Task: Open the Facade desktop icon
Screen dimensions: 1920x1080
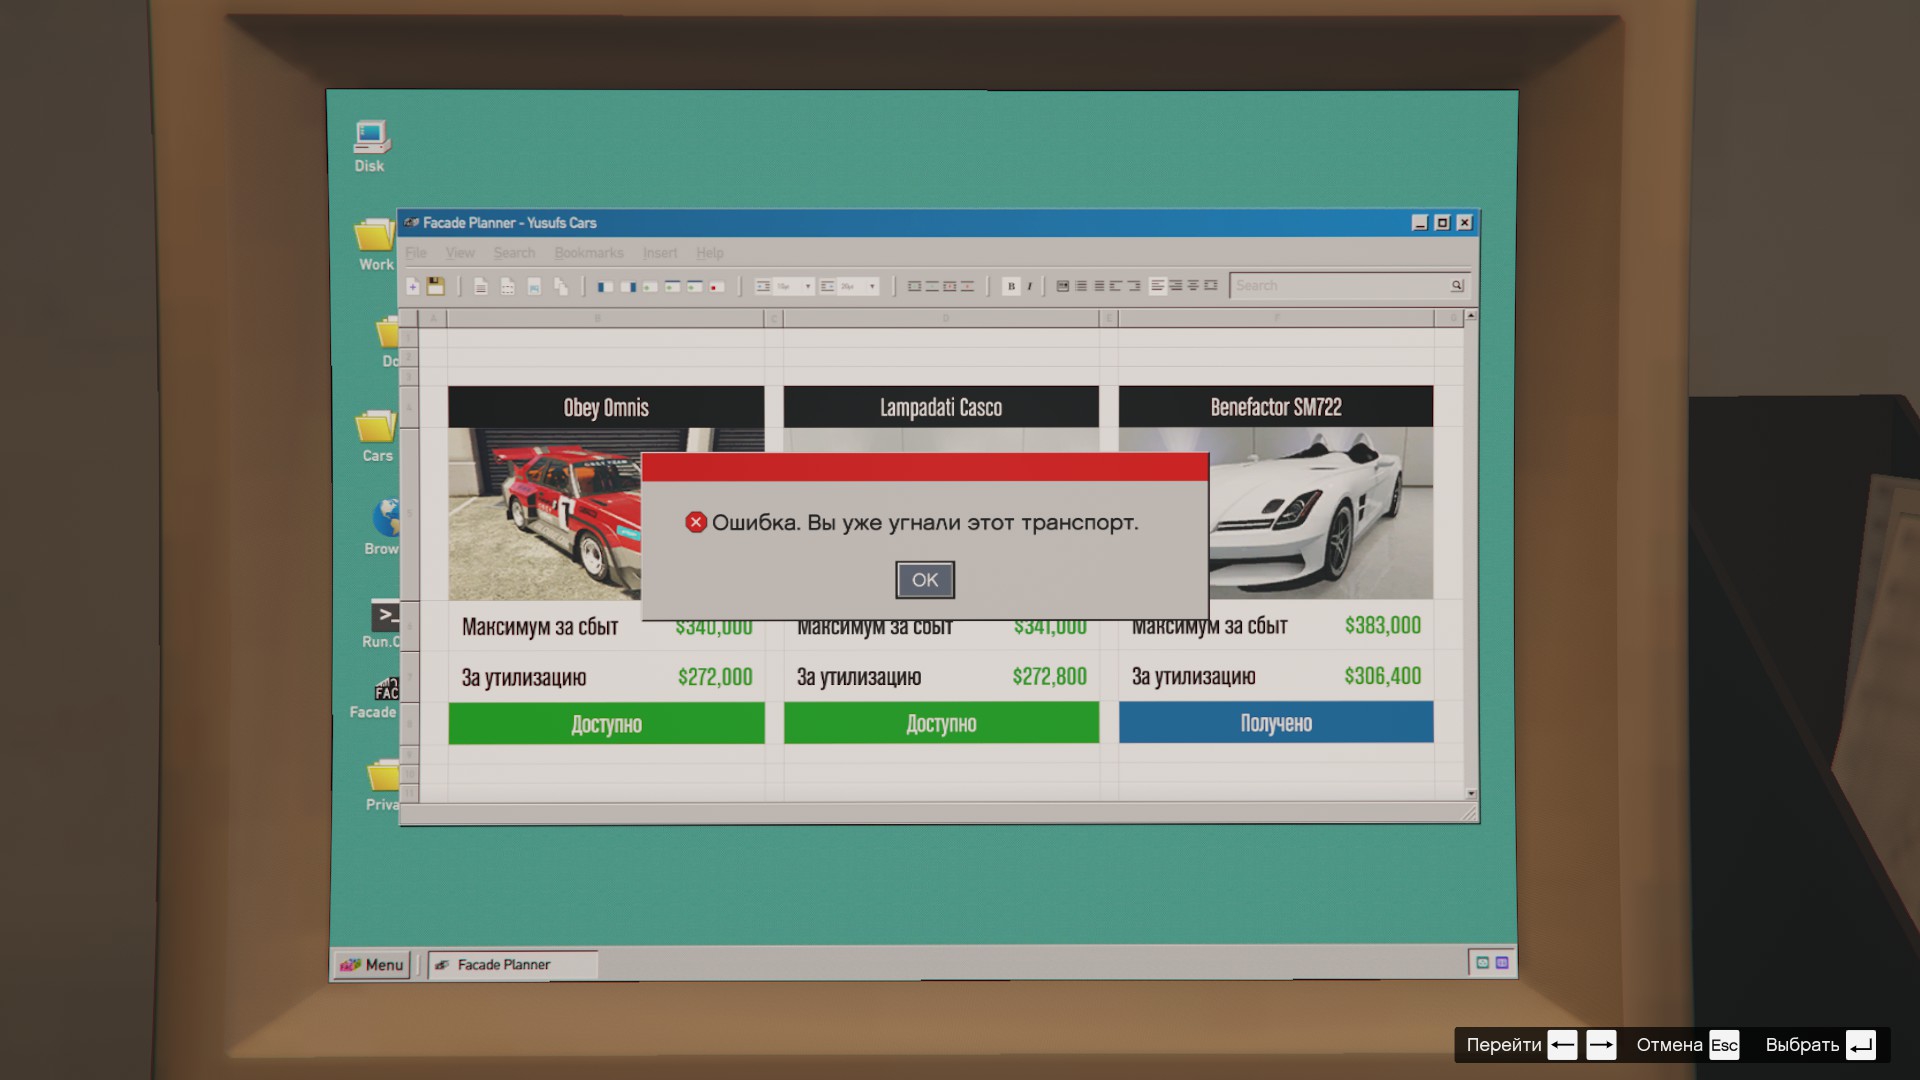Action: [376, 698]
